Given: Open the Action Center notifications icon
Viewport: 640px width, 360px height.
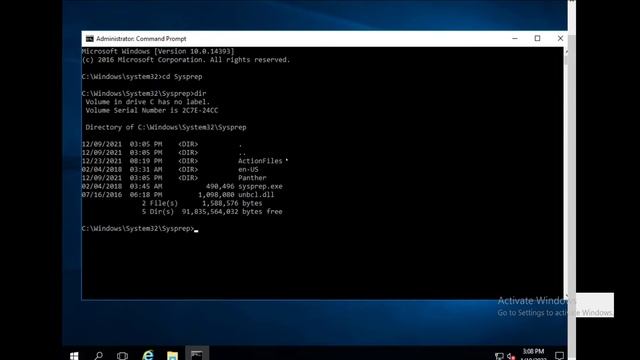Looking at the screenshot, I should tap(559, 356).
